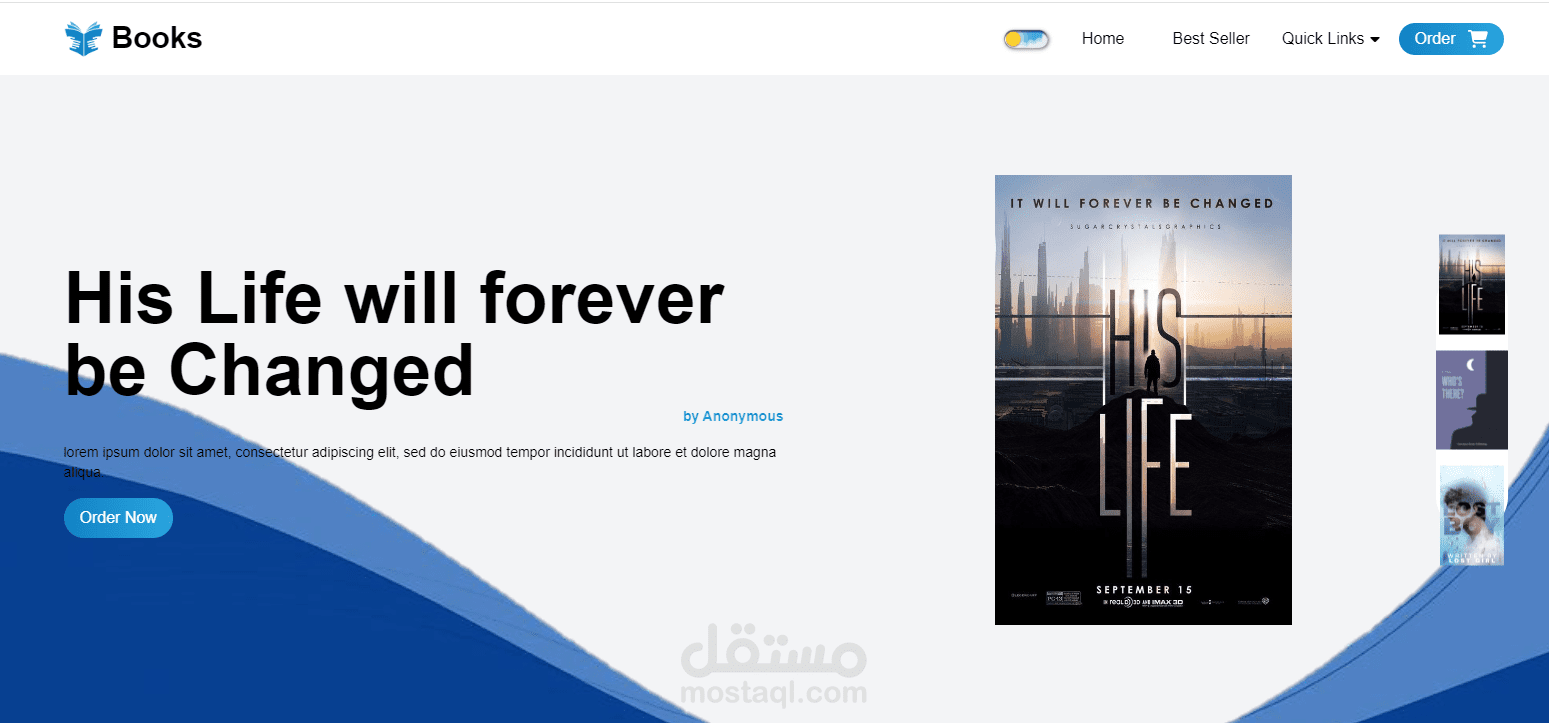
Task: Click the Books brand name text
Action: pyautogui.click(x=157, y=38)
